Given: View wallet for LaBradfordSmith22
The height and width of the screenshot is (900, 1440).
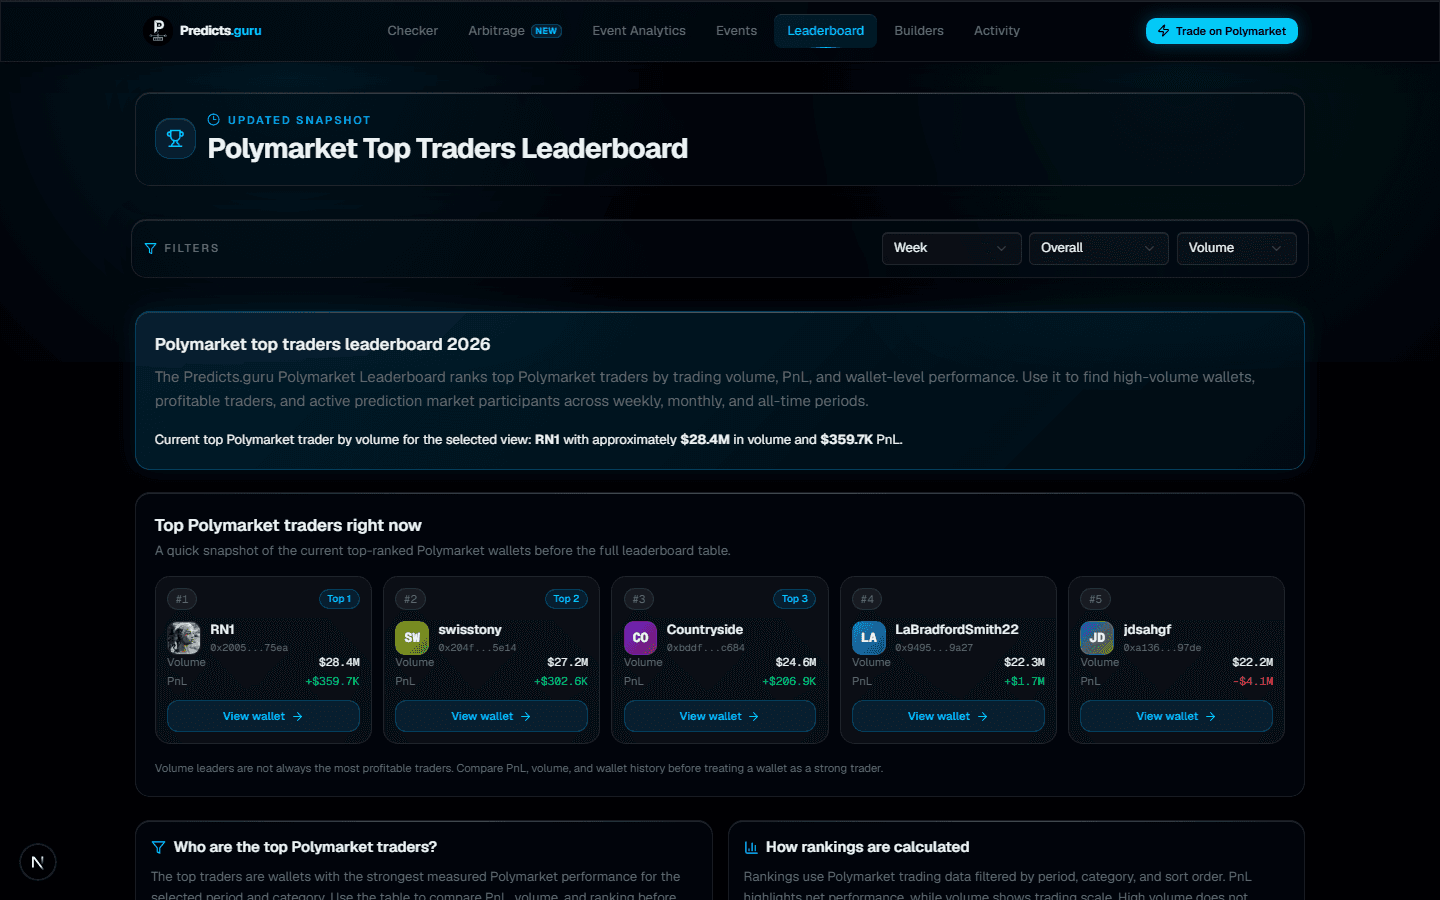Looking at the screenshot, I should [x=948, y=716].
